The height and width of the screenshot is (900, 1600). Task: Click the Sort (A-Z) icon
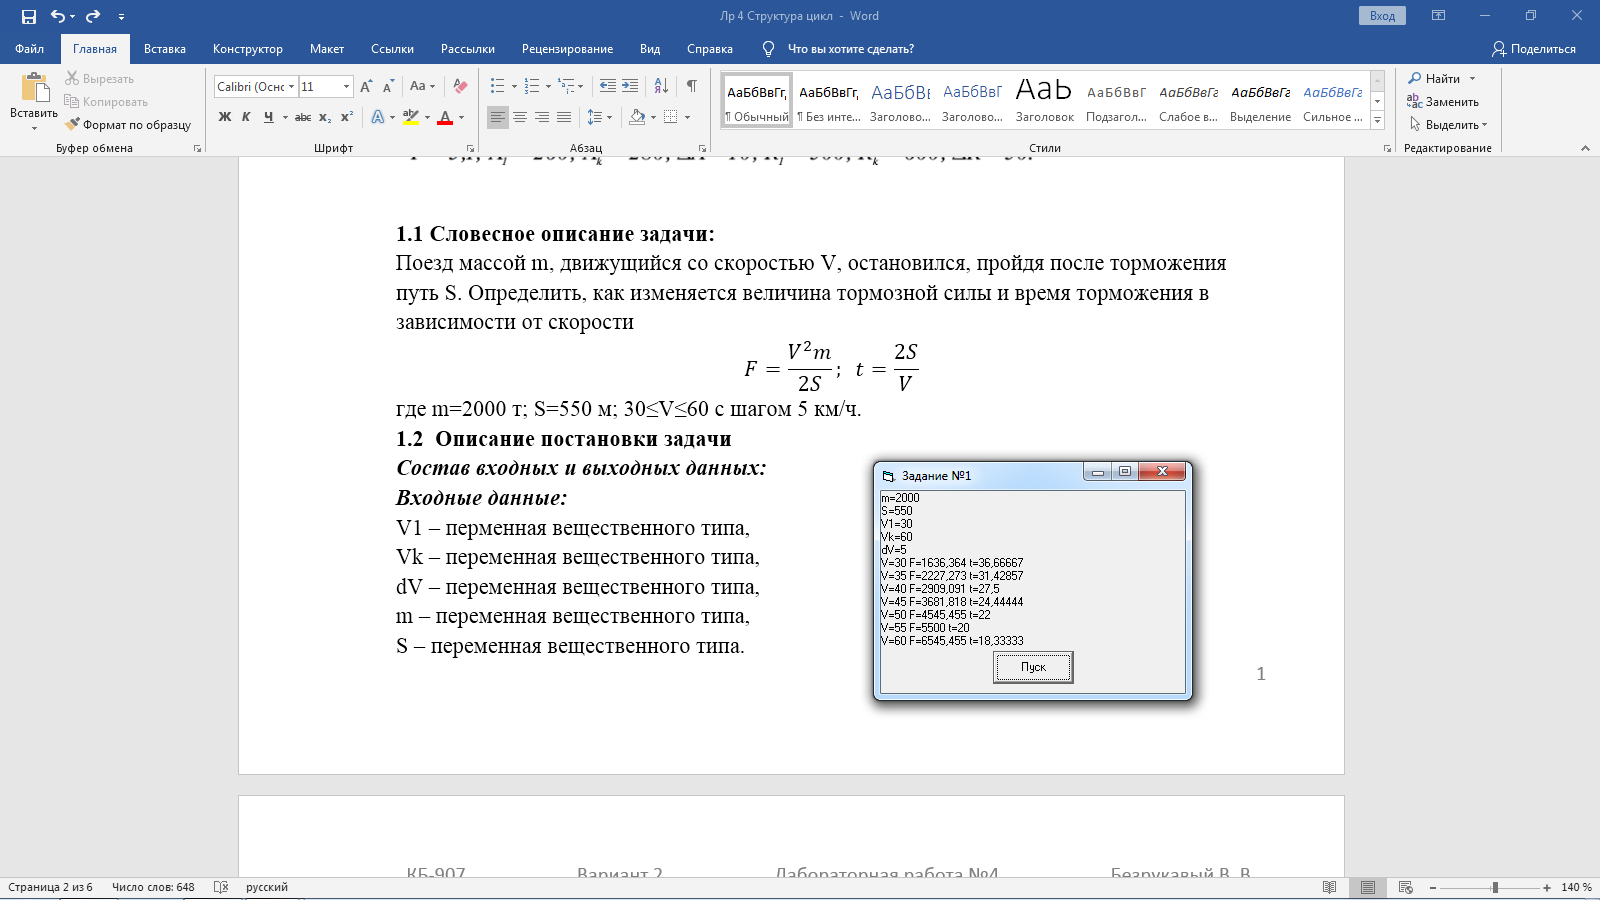point(661,86)
